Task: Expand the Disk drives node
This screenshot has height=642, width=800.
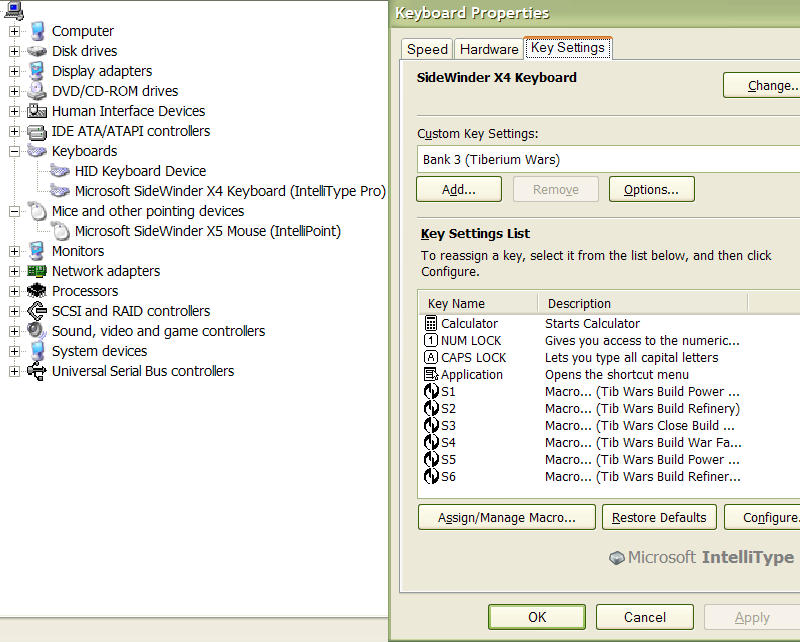Action: click(14, 51)
